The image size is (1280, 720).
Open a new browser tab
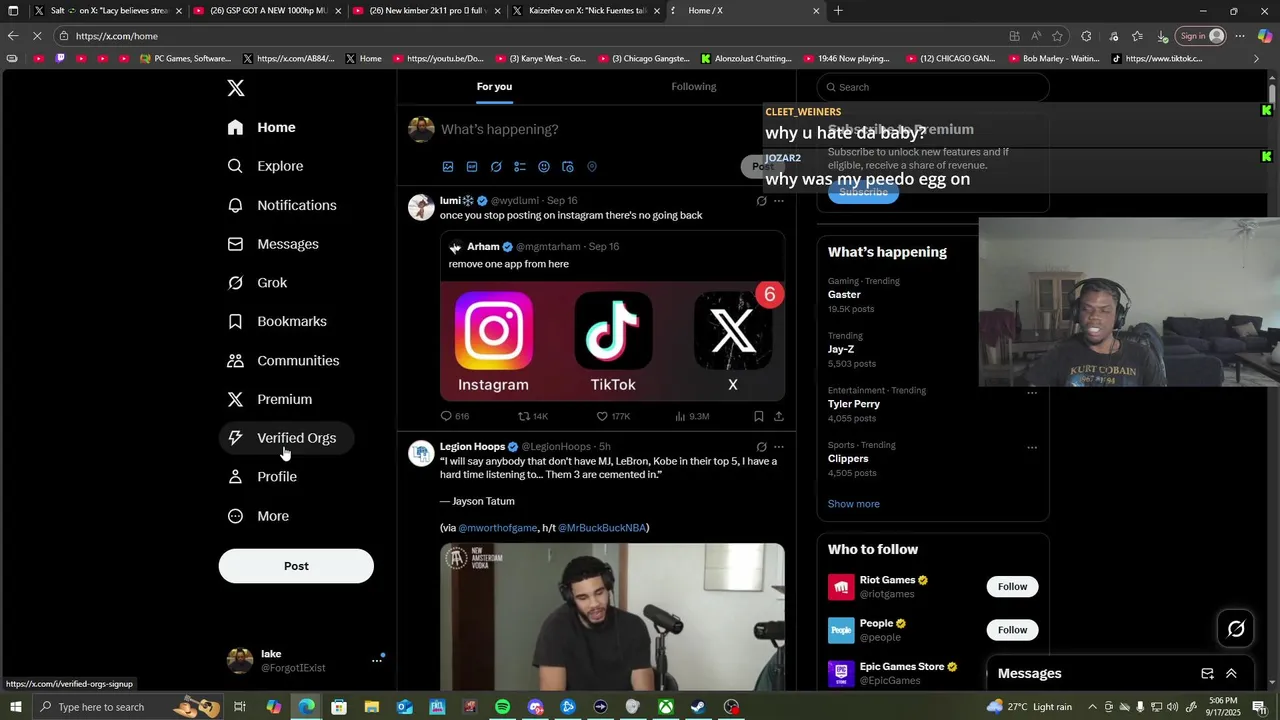pos(838,11)
